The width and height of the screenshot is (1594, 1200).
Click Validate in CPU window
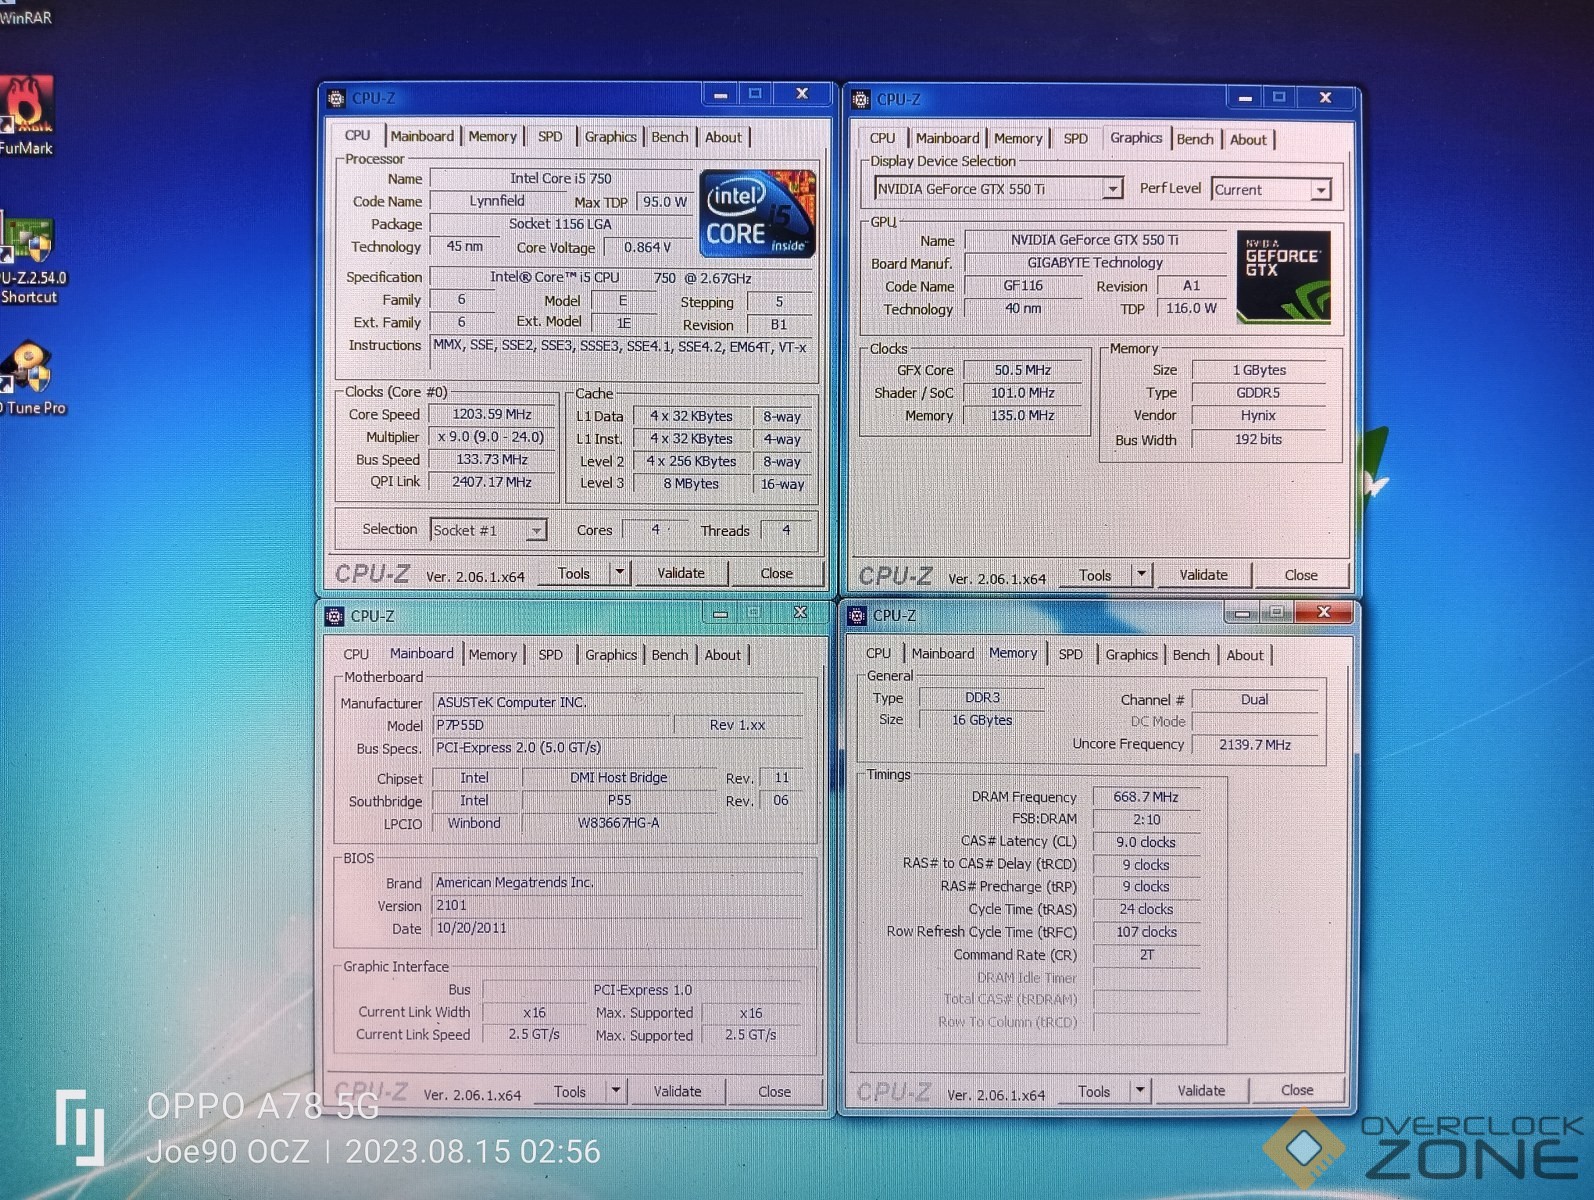681,573
